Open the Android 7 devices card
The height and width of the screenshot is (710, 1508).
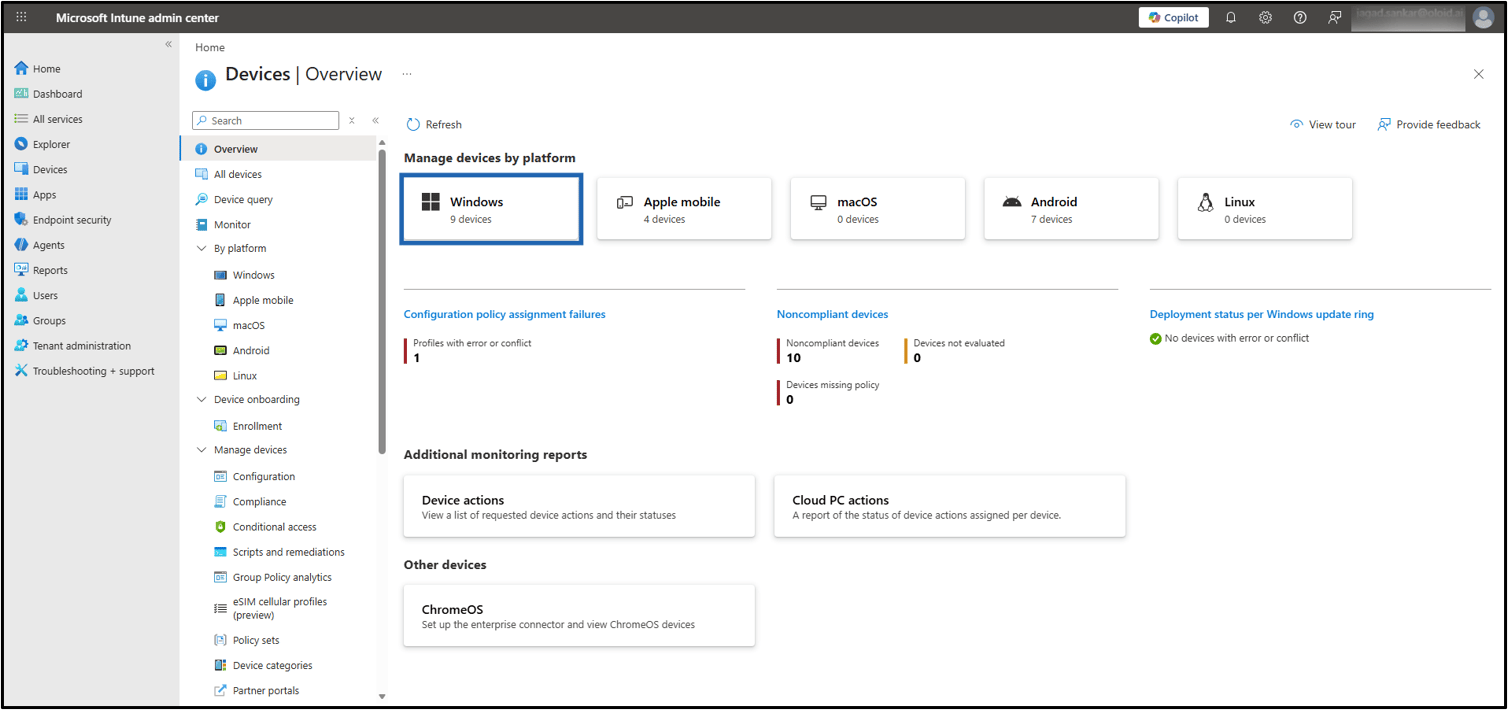pyautogui.click(x=1071, y=209)
